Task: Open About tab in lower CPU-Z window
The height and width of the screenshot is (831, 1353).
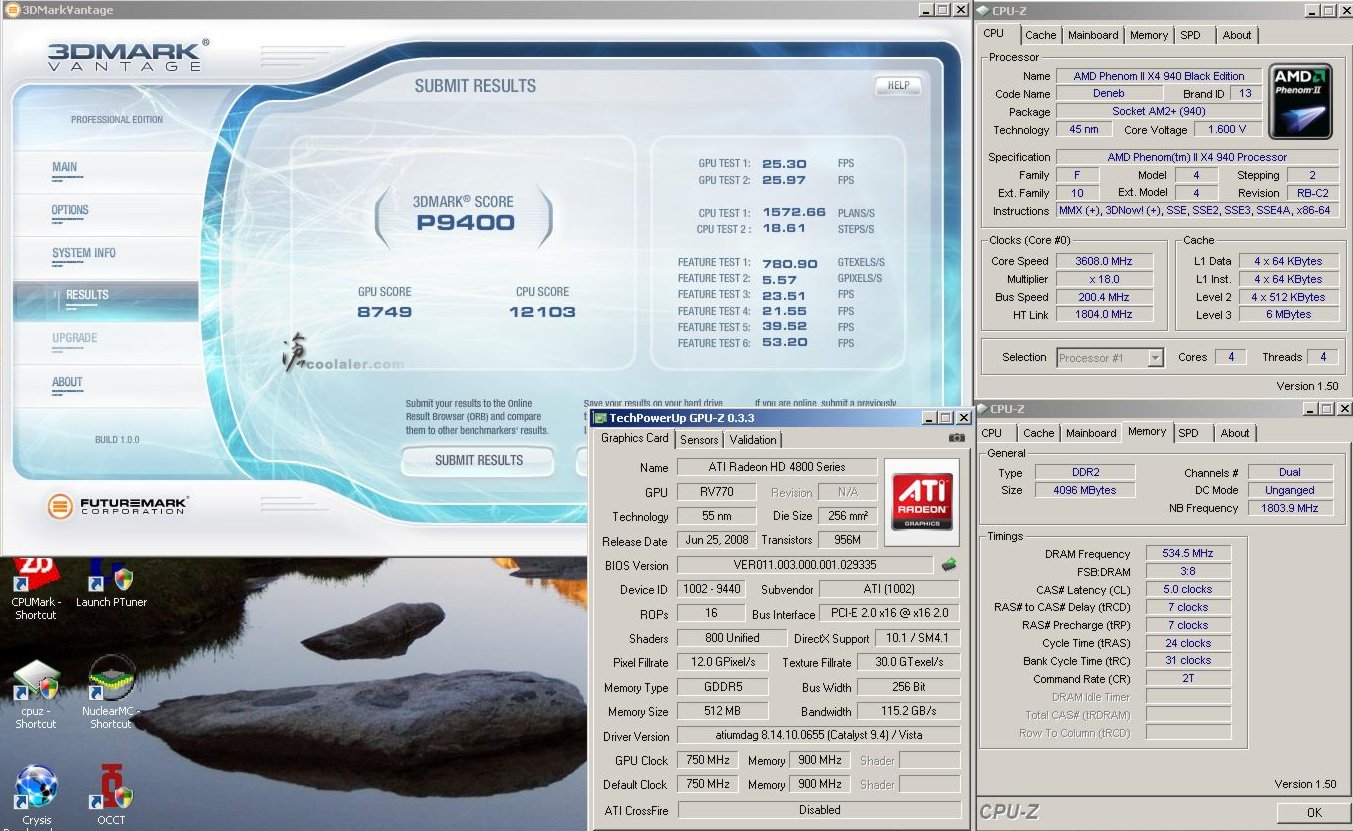Action: pos(1235,433)
